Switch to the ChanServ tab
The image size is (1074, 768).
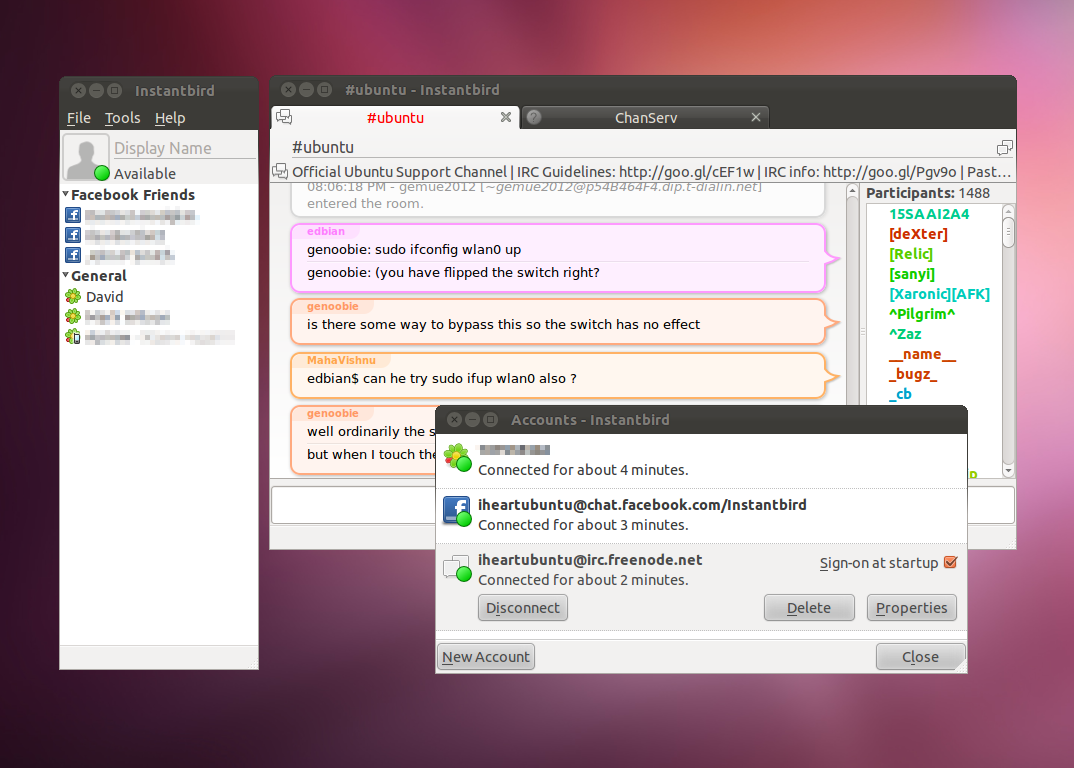click(x=645, y=117)
